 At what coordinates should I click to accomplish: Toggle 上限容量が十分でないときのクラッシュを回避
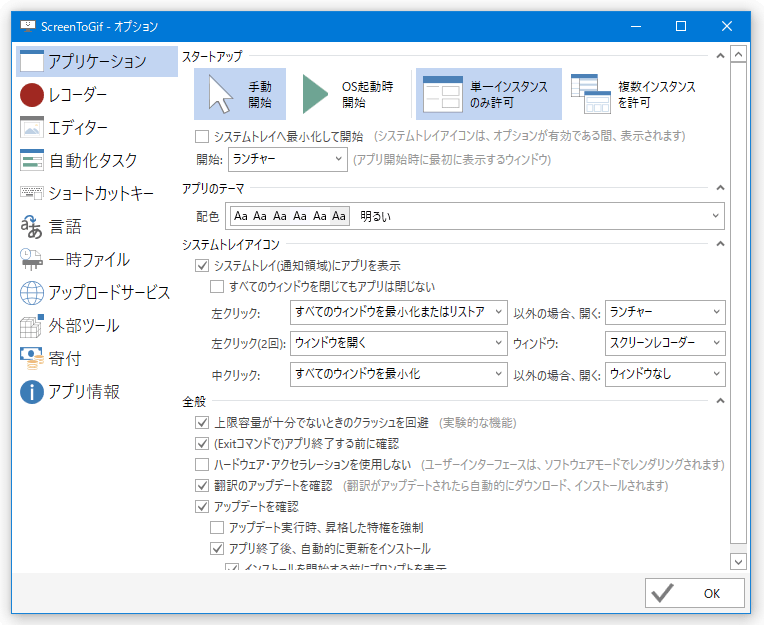pyautogui.click(x=202, y=422)
